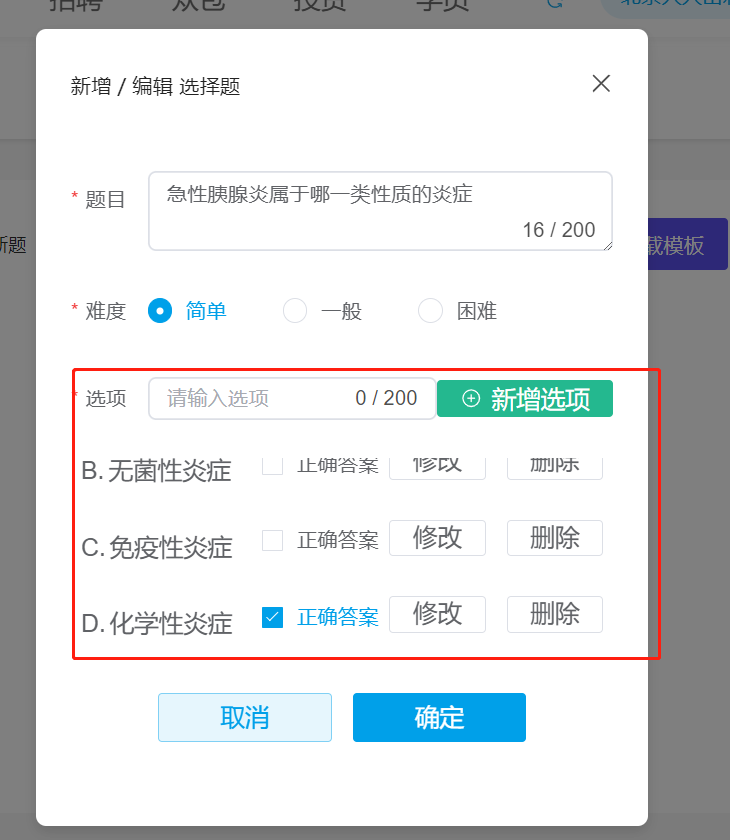Uncheck 正确答案 for option D 化学性炎症

272,617
